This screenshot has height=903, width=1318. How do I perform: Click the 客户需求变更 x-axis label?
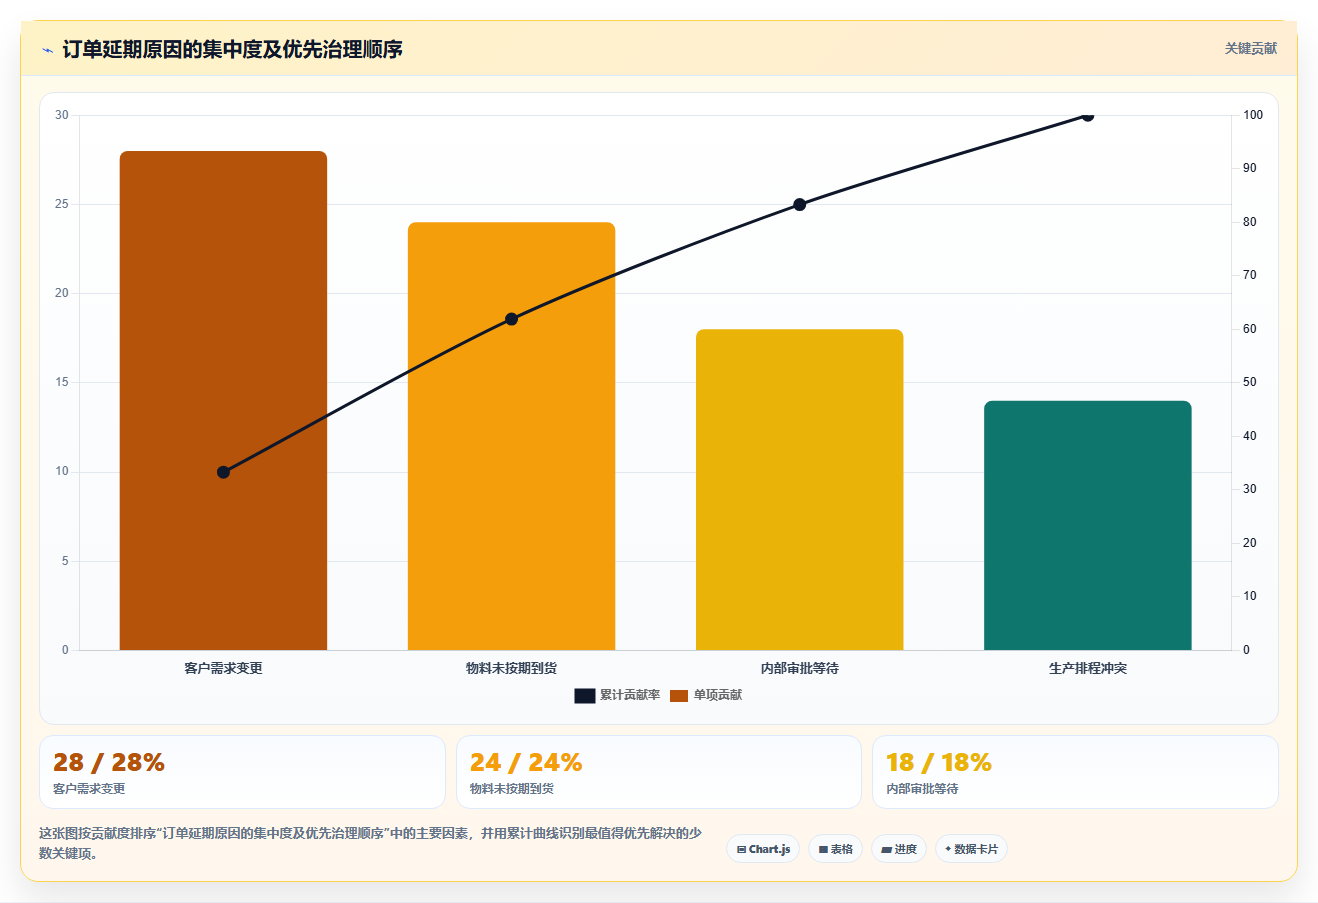tap(223, 668)
